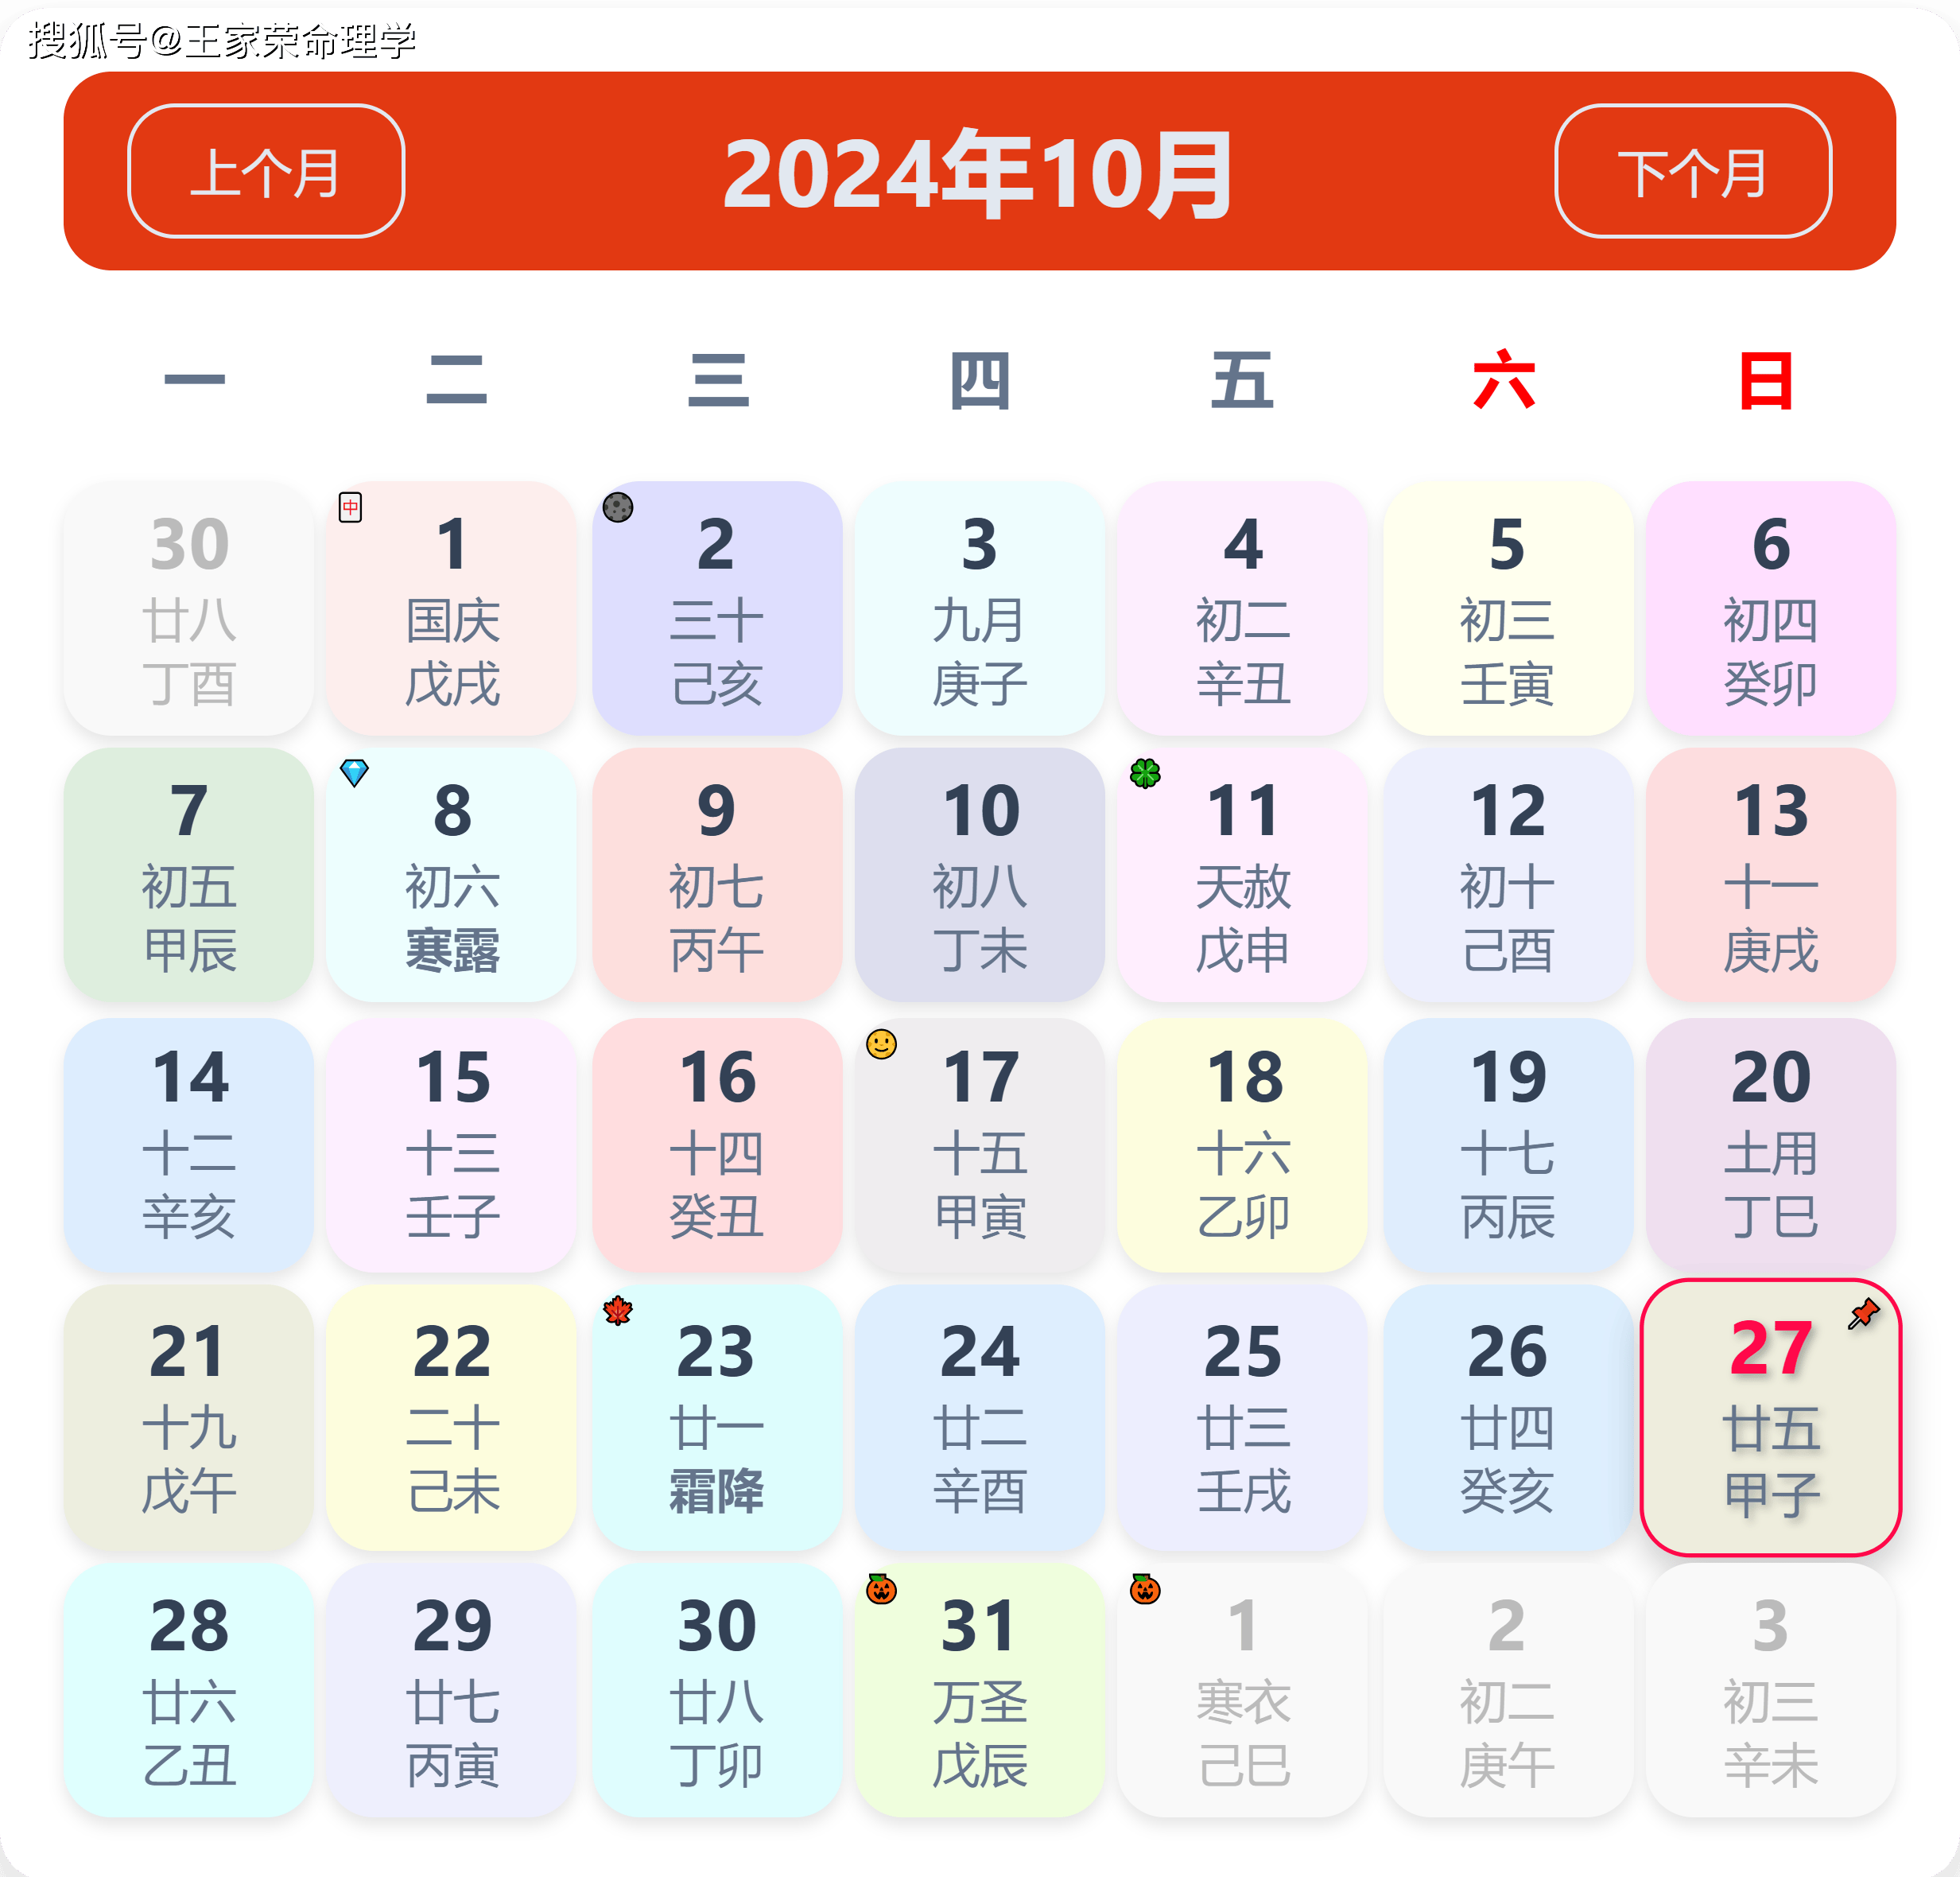Screen dimensions: 1960x1877
Task: Select October 9 初七 丙午 cell
Action: 717,875
